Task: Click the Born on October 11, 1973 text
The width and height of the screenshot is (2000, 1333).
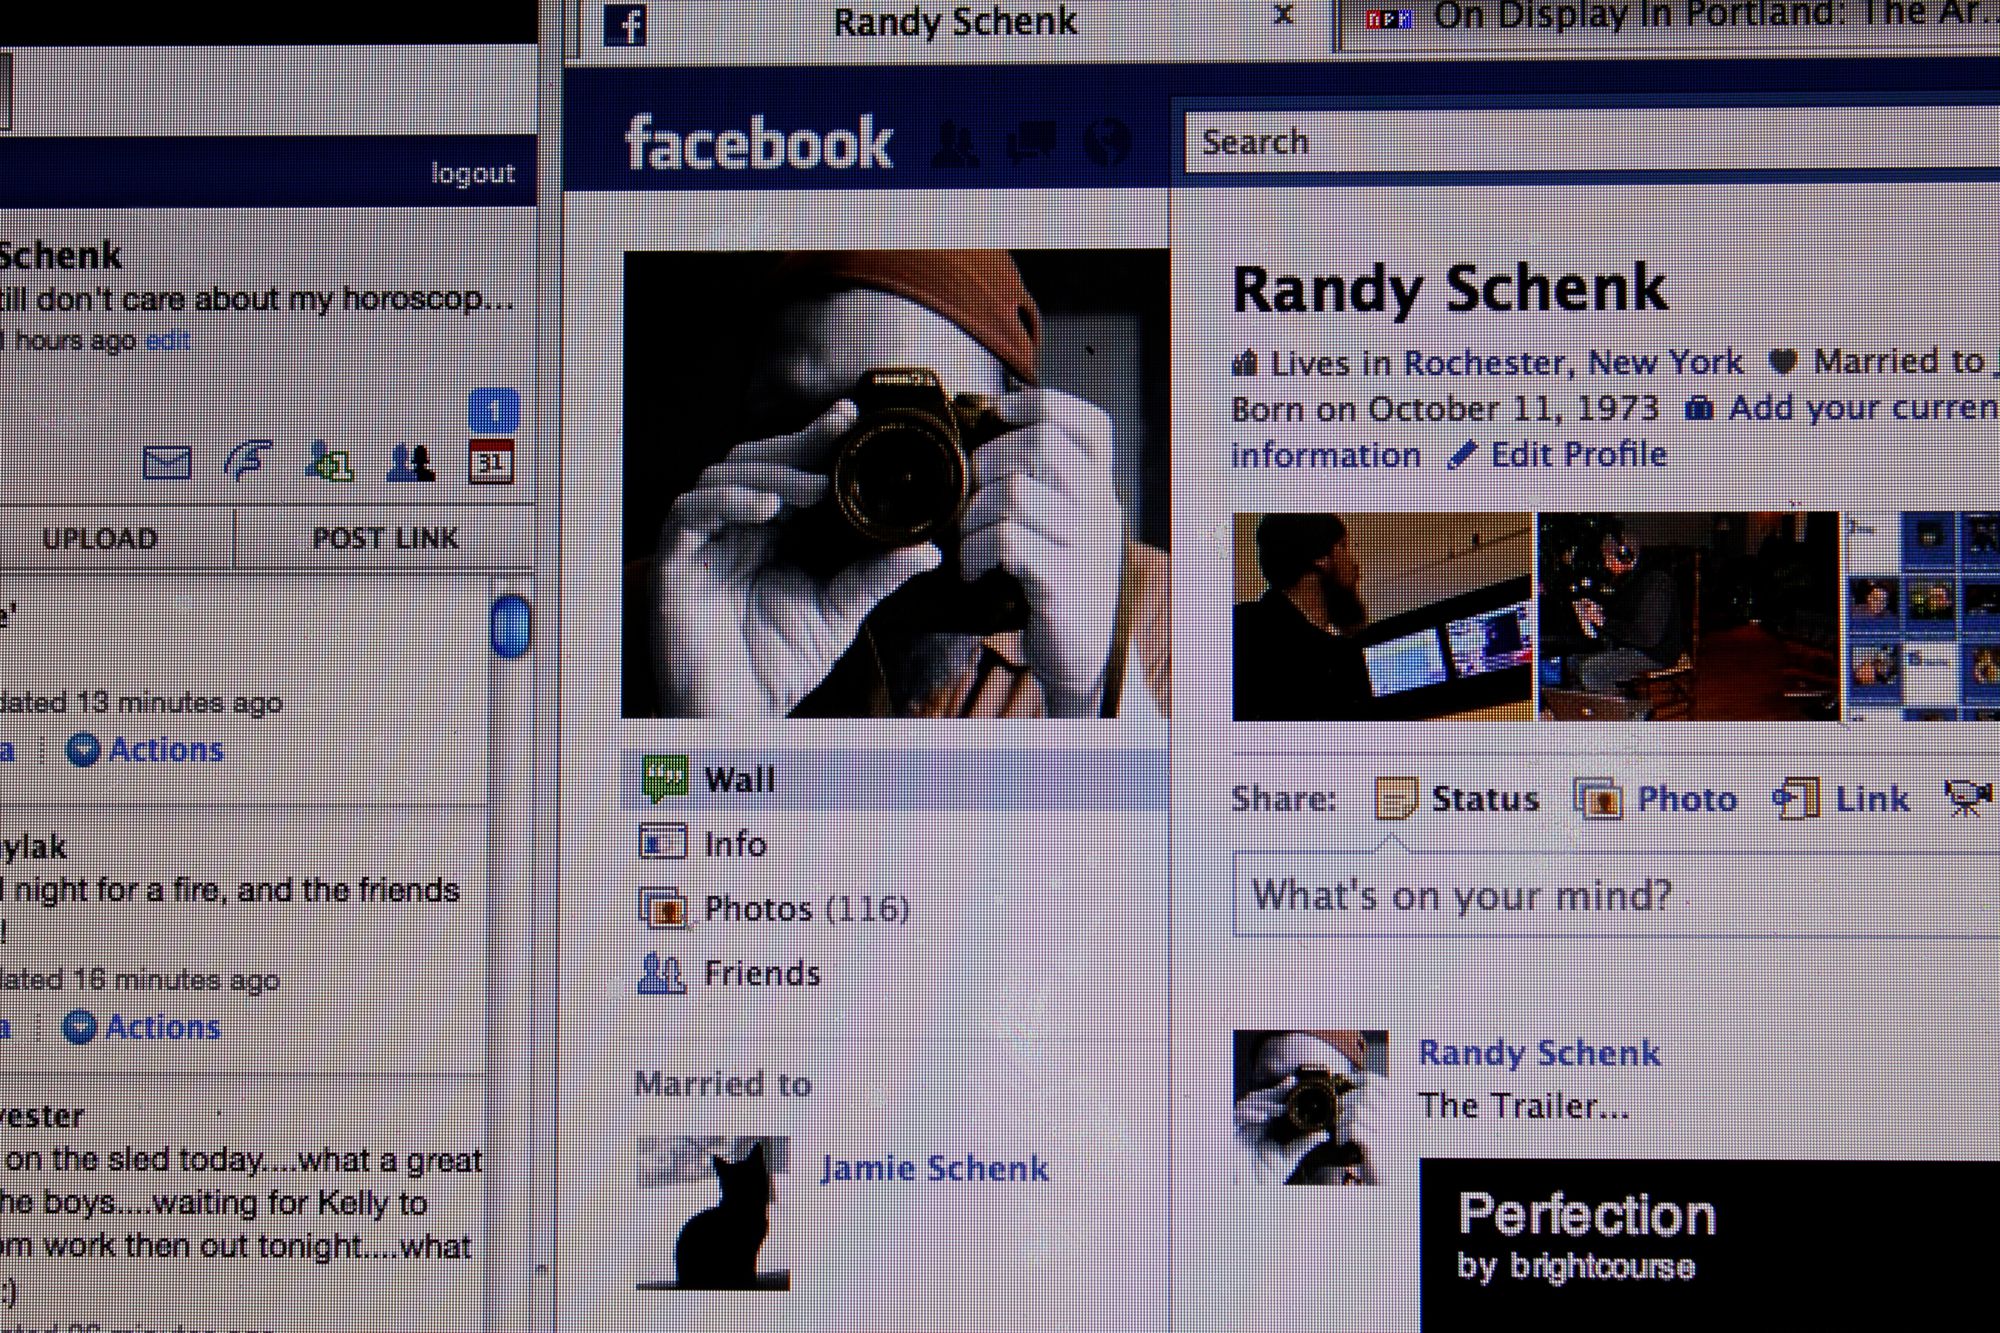Action: tap(1445, 409)
